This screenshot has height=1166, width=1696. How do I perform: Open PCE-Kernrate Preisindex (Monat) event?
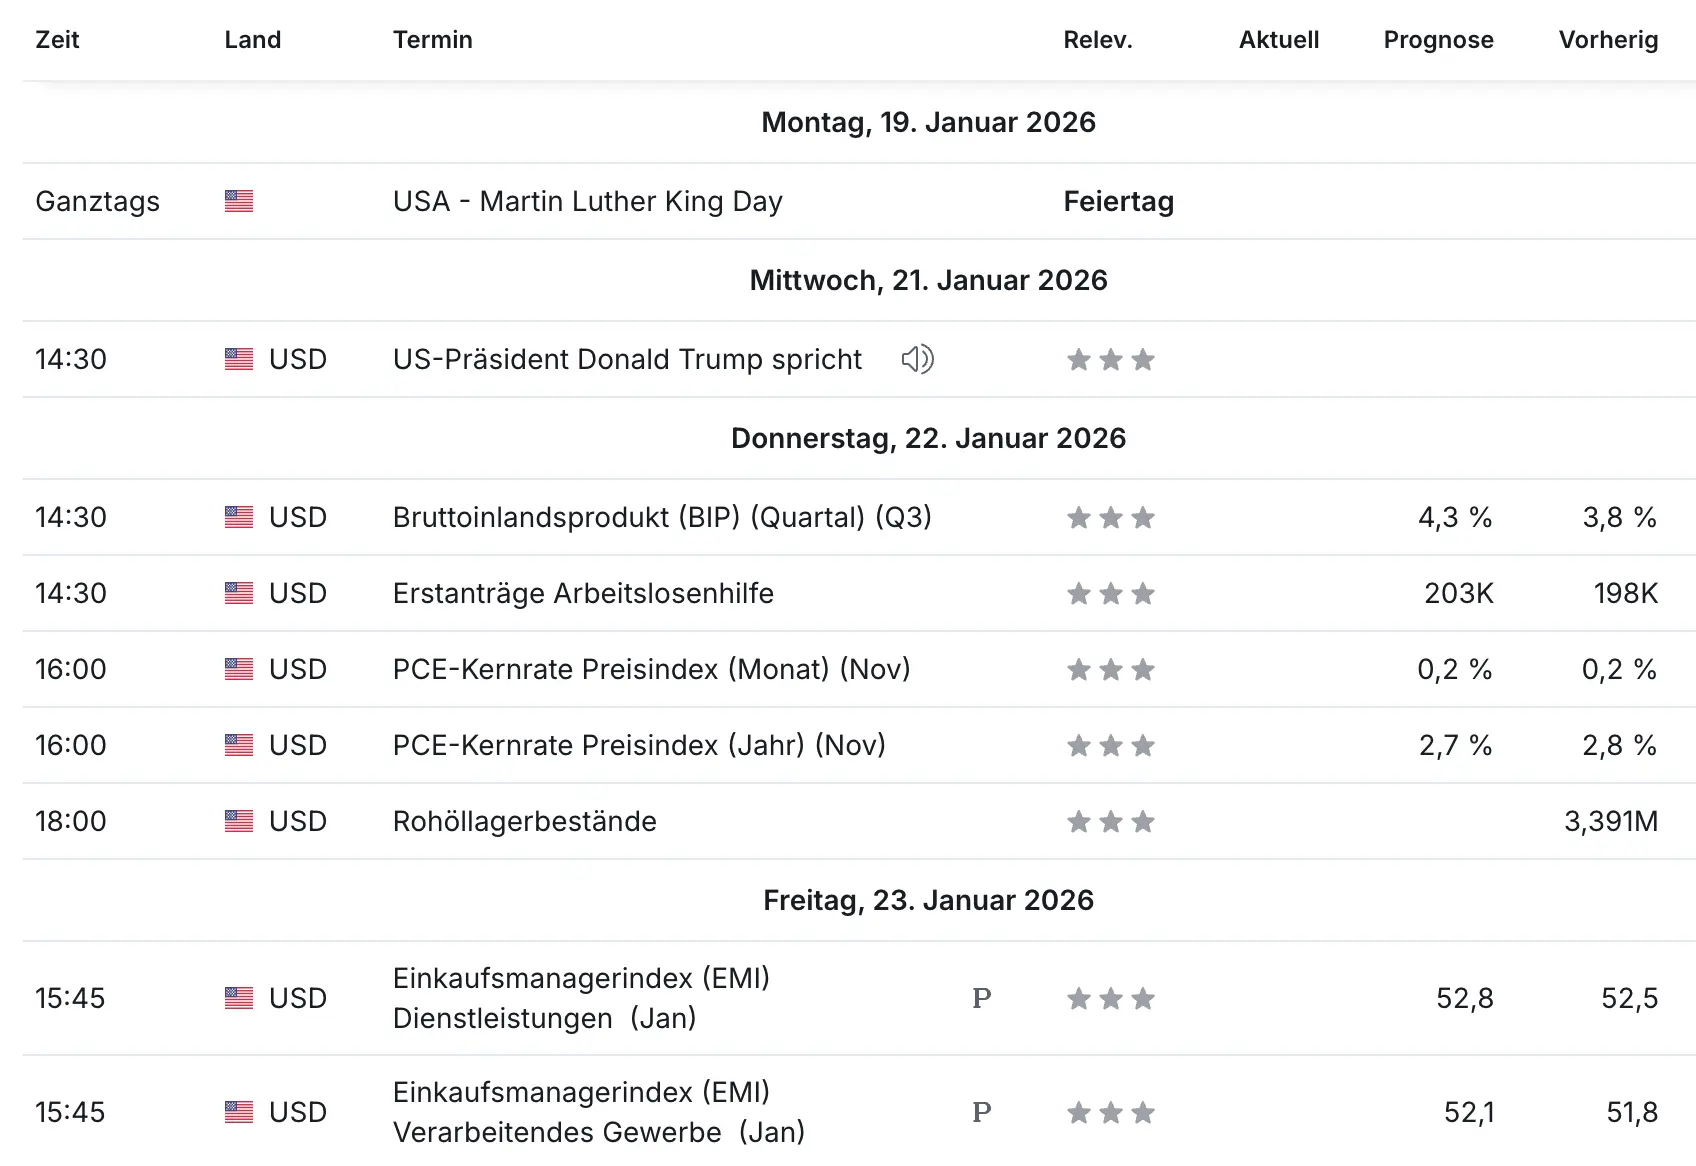(651, 669)
